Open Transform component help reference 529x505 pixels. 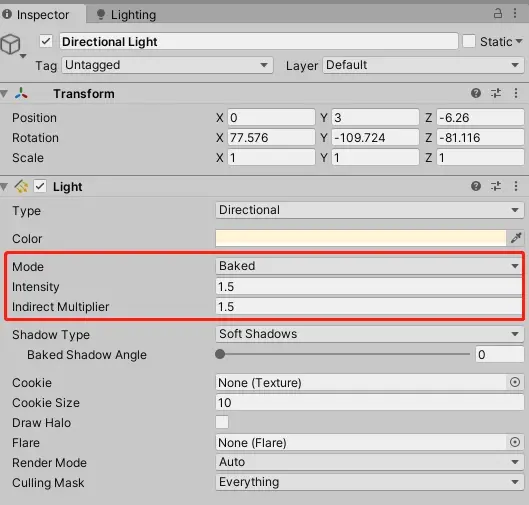[476, 93]
